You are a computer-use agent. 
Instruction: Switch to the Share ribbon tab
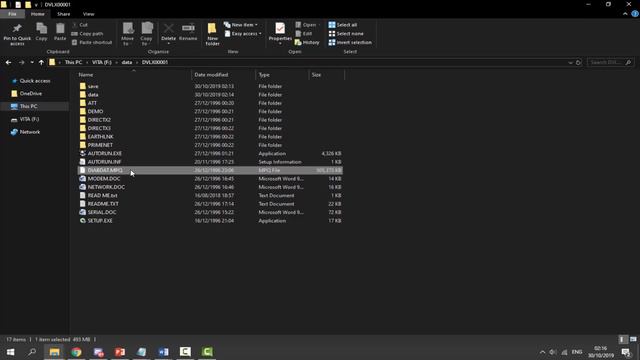pos(64,14)
